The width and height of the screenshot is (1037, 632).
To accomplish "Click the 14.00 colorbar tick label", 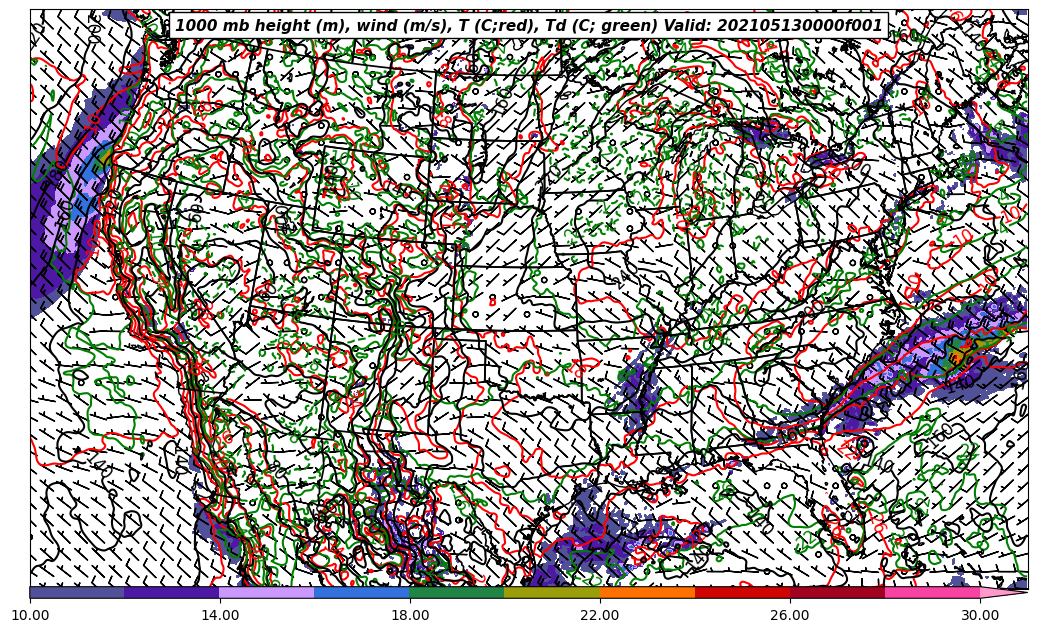I will click(220, 615).
